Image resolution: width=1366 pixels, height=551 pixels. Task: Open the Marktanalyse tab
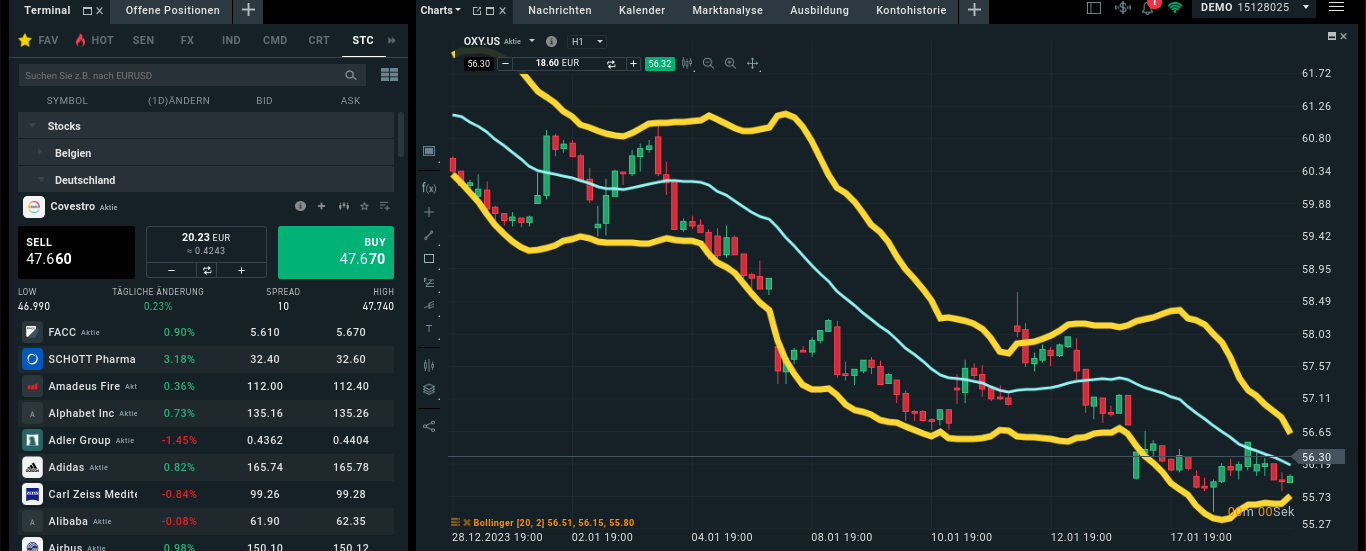727,11
